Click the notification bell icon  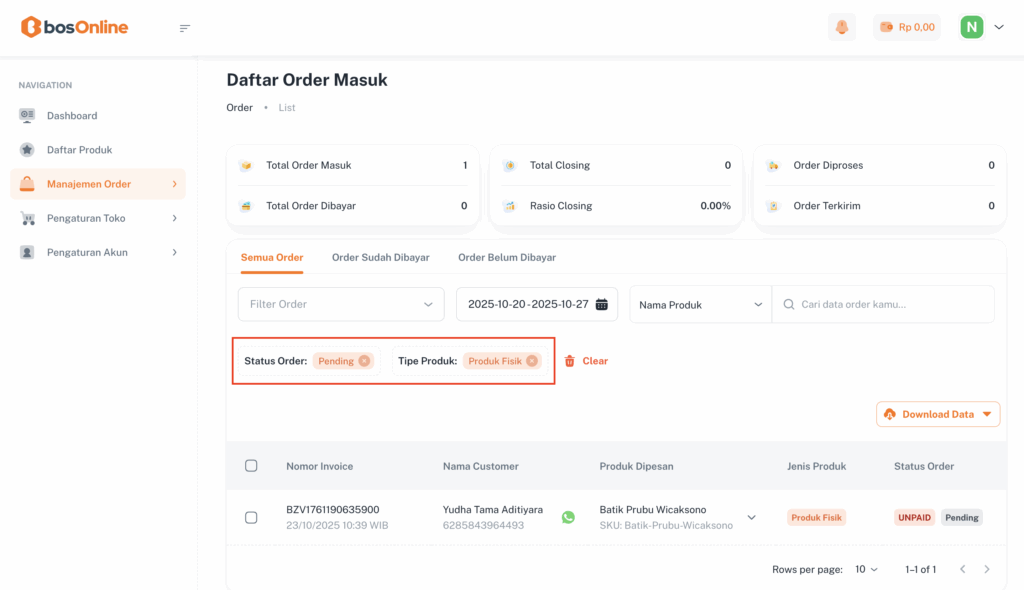coord(842,27)
